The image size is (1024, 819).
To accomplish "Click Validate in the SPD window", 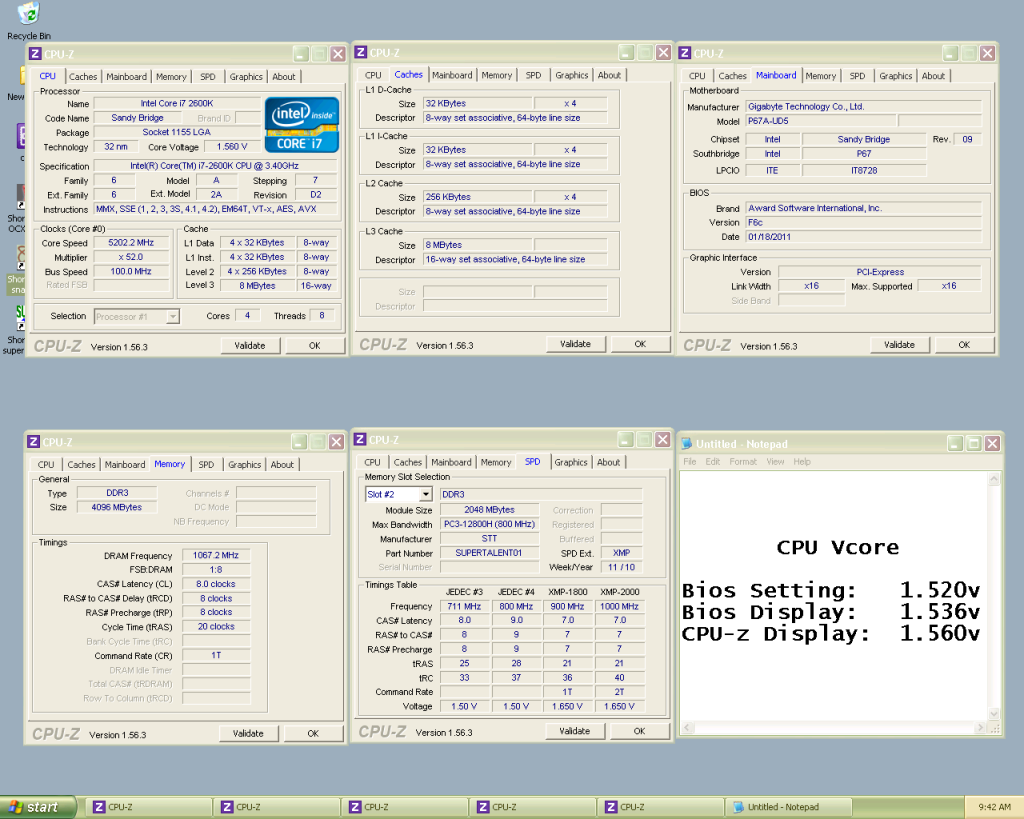I will tap(574, 731).
